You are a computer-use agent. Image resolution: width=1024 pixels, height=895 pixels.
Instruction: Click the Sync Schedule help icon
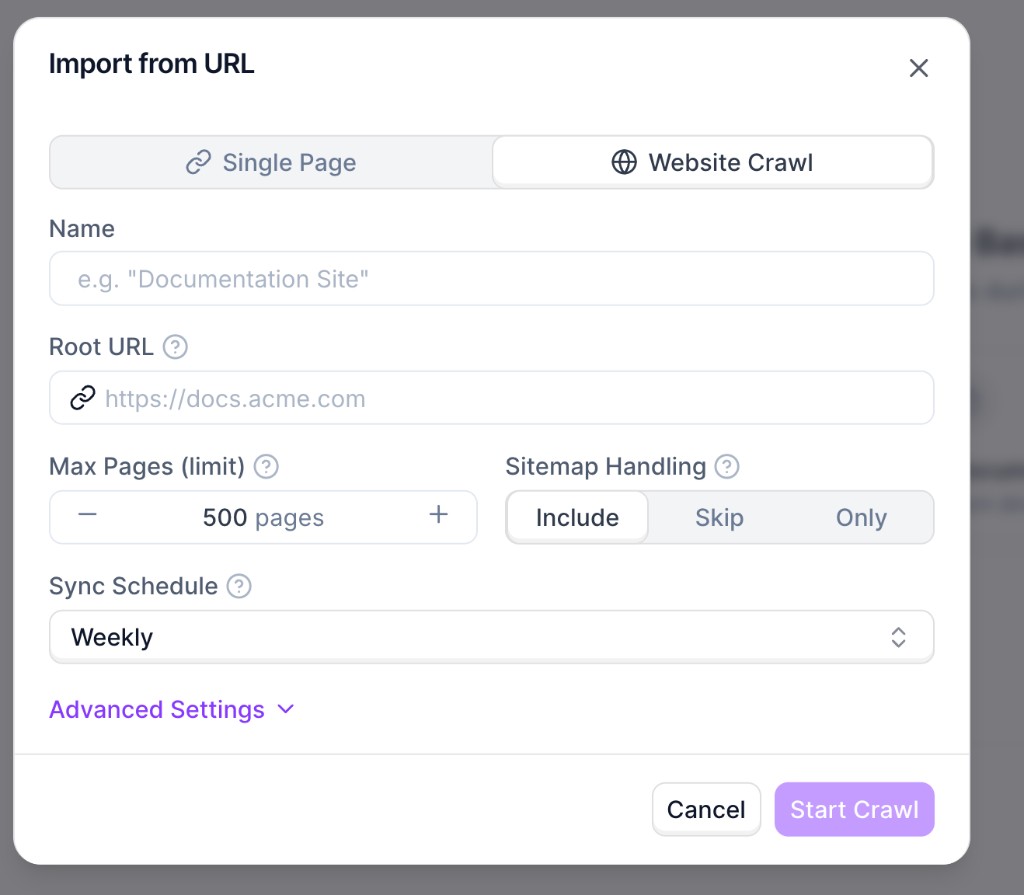(238, 587)
